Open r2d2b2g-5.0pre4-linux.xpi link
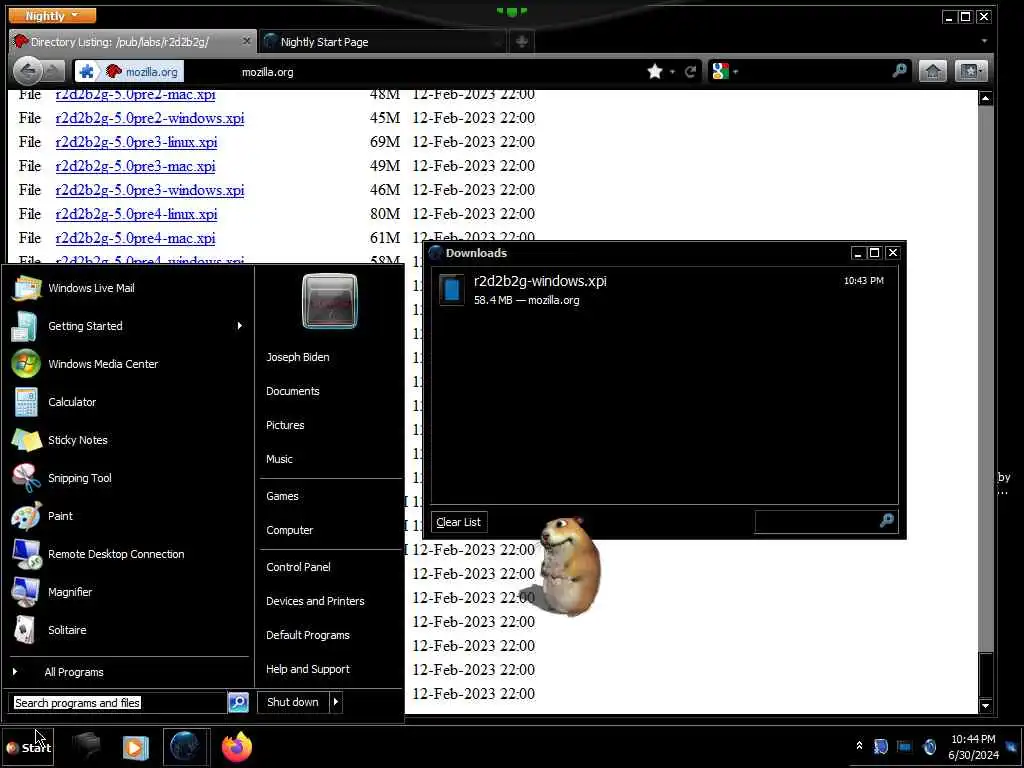This screenshot has width=1024, height=768. tap(136, 214)
